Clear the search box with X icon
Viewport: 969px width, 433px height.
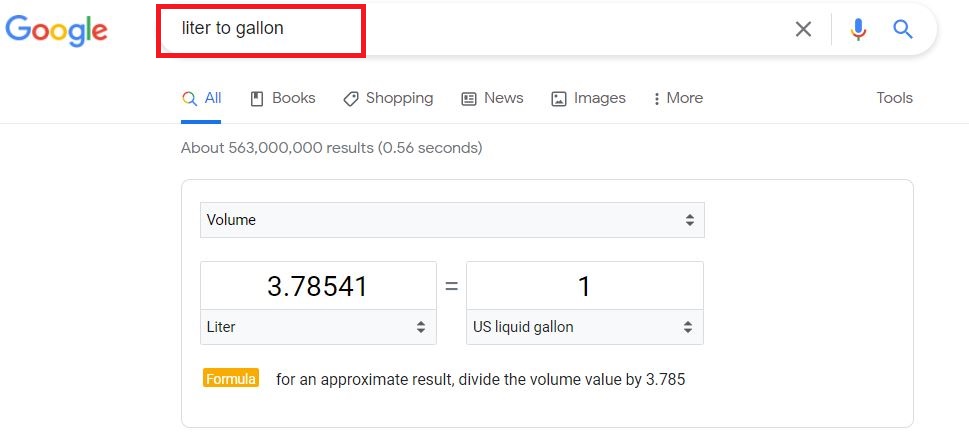pos(803,29)
